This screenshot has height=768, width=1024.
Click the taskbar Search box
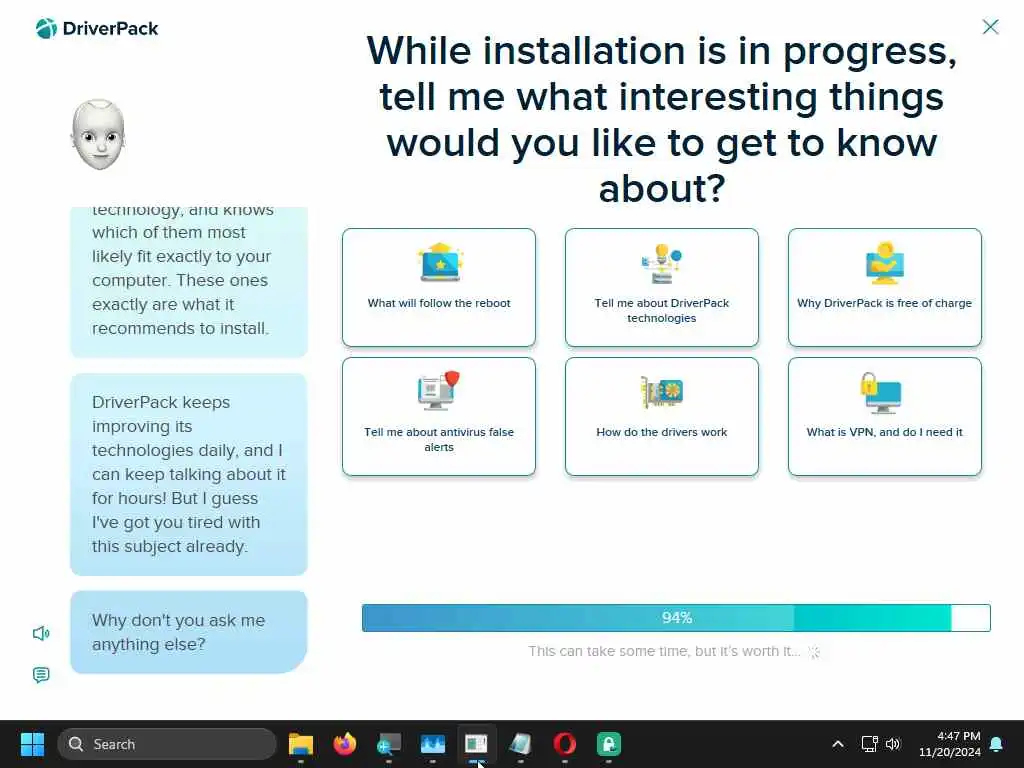pyautogui.click(x=167, y=744)
